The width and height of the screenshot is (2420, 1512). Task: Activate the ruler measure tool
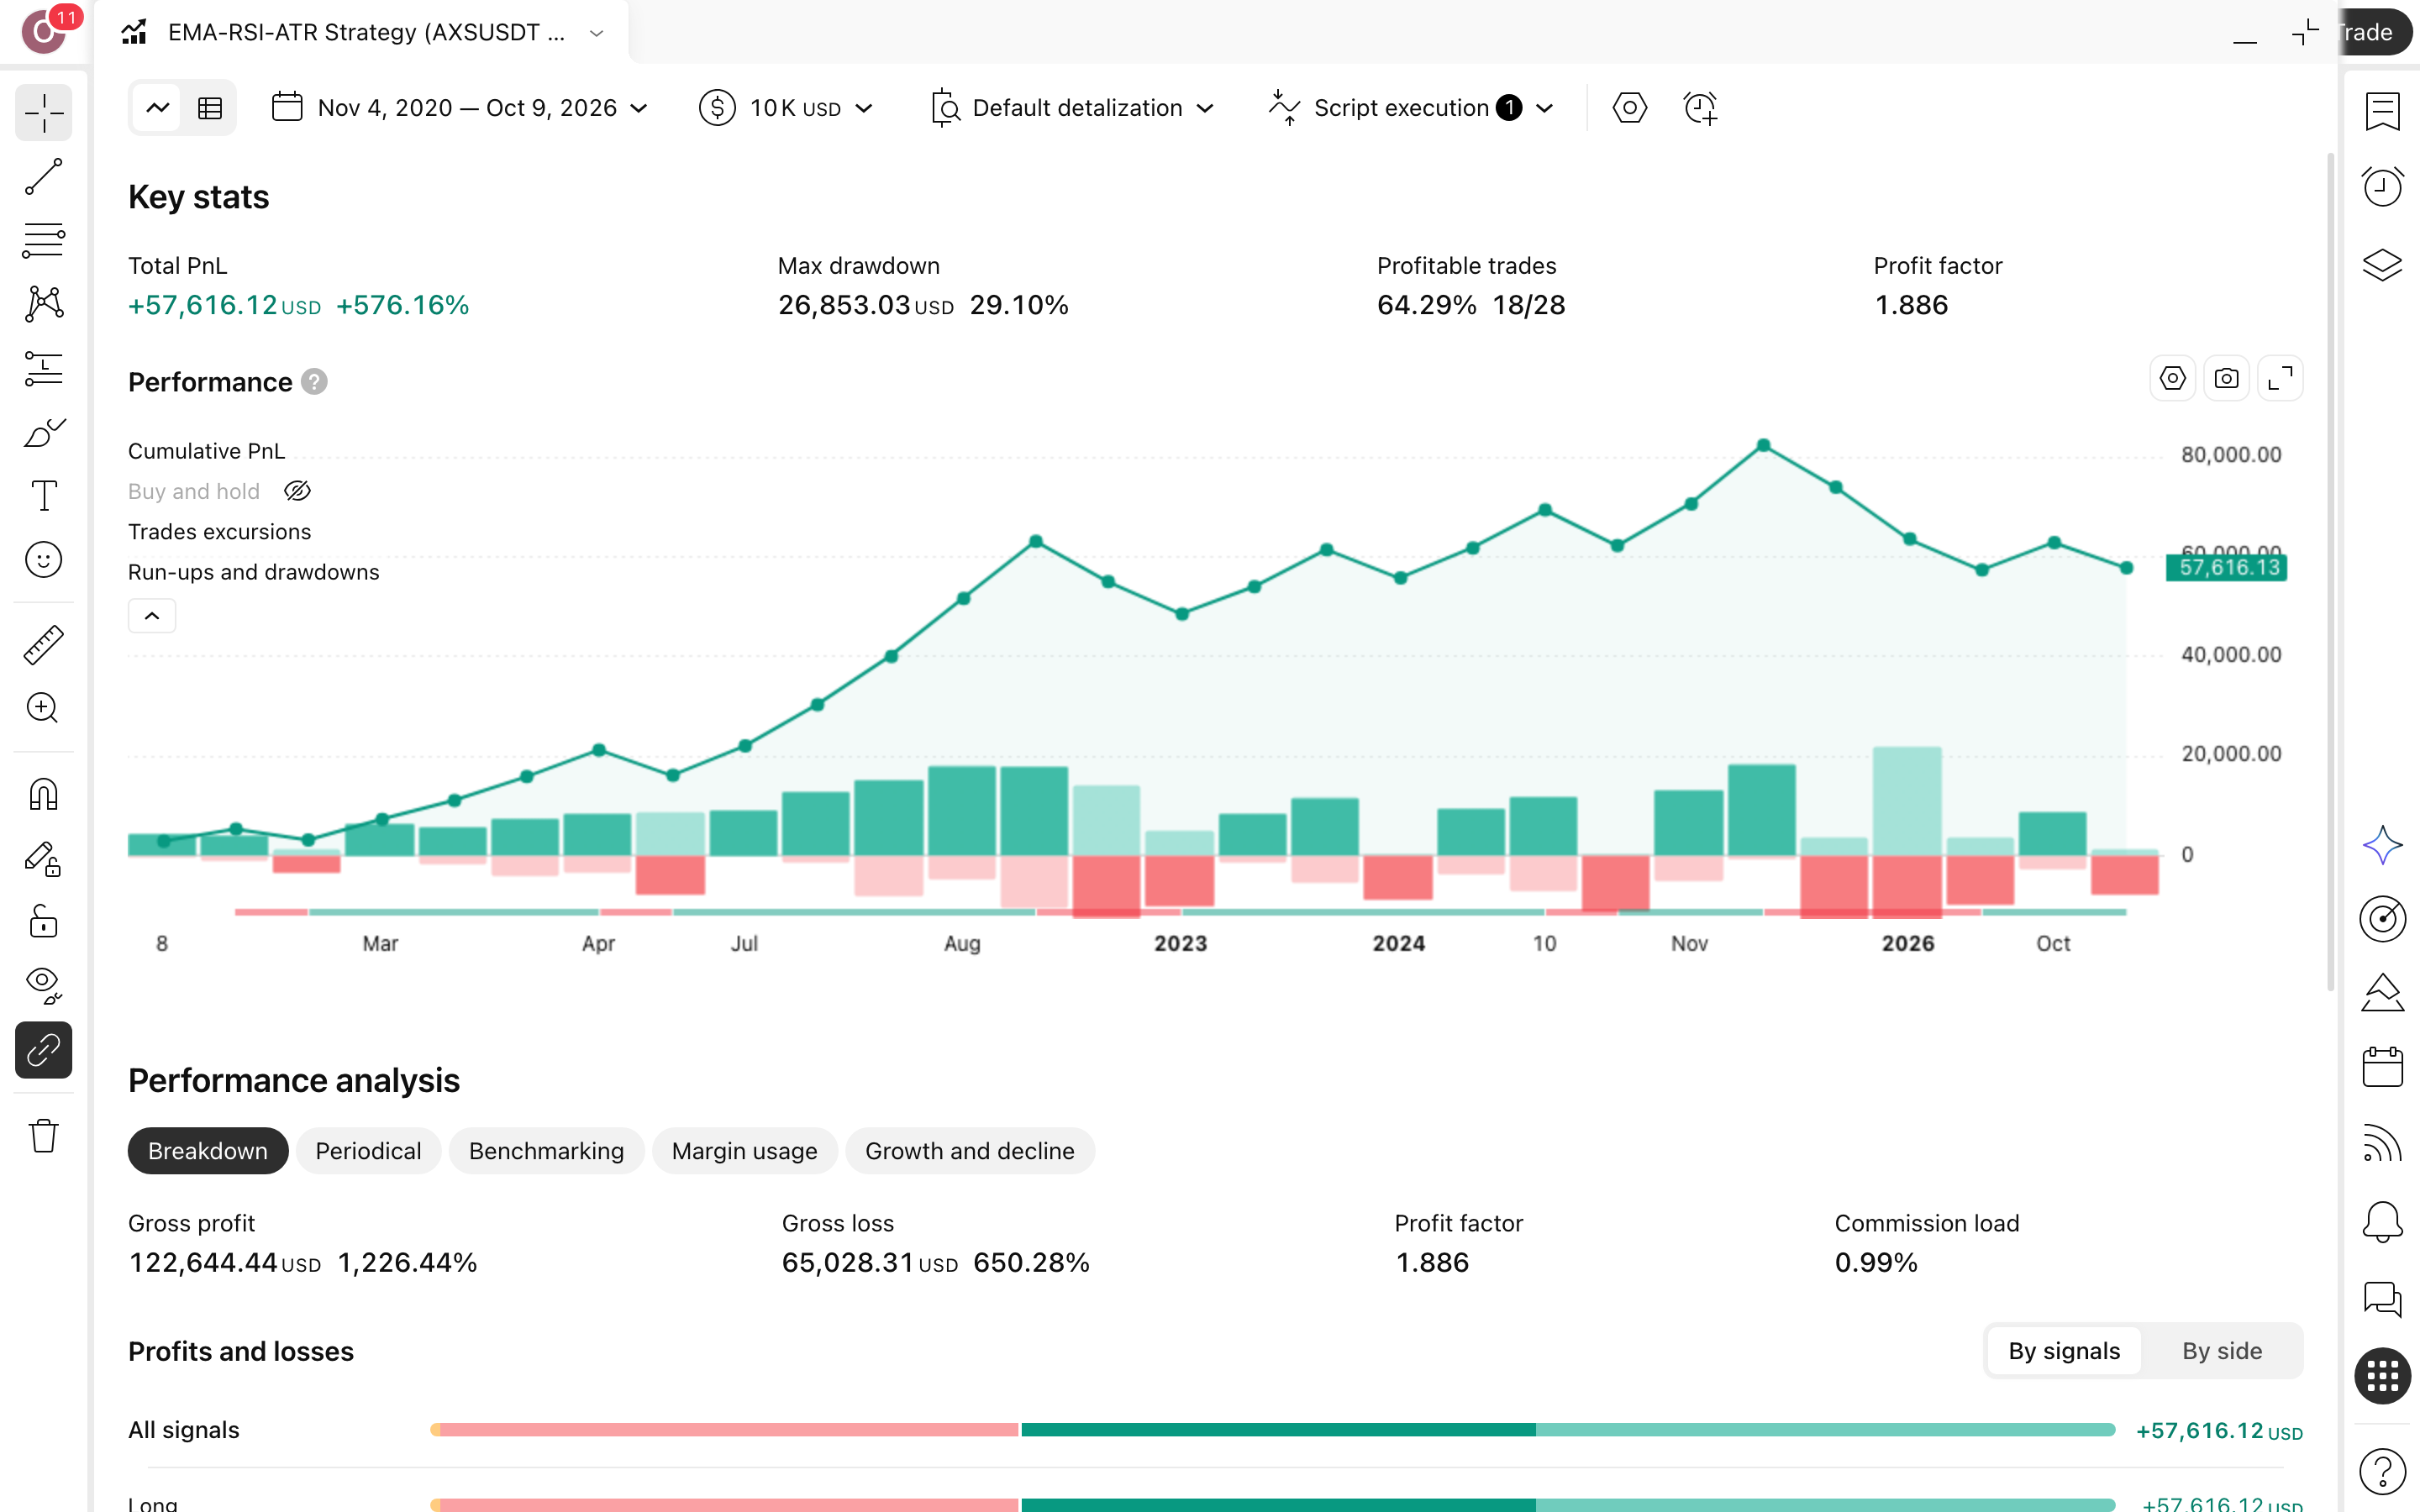[44, 645]
